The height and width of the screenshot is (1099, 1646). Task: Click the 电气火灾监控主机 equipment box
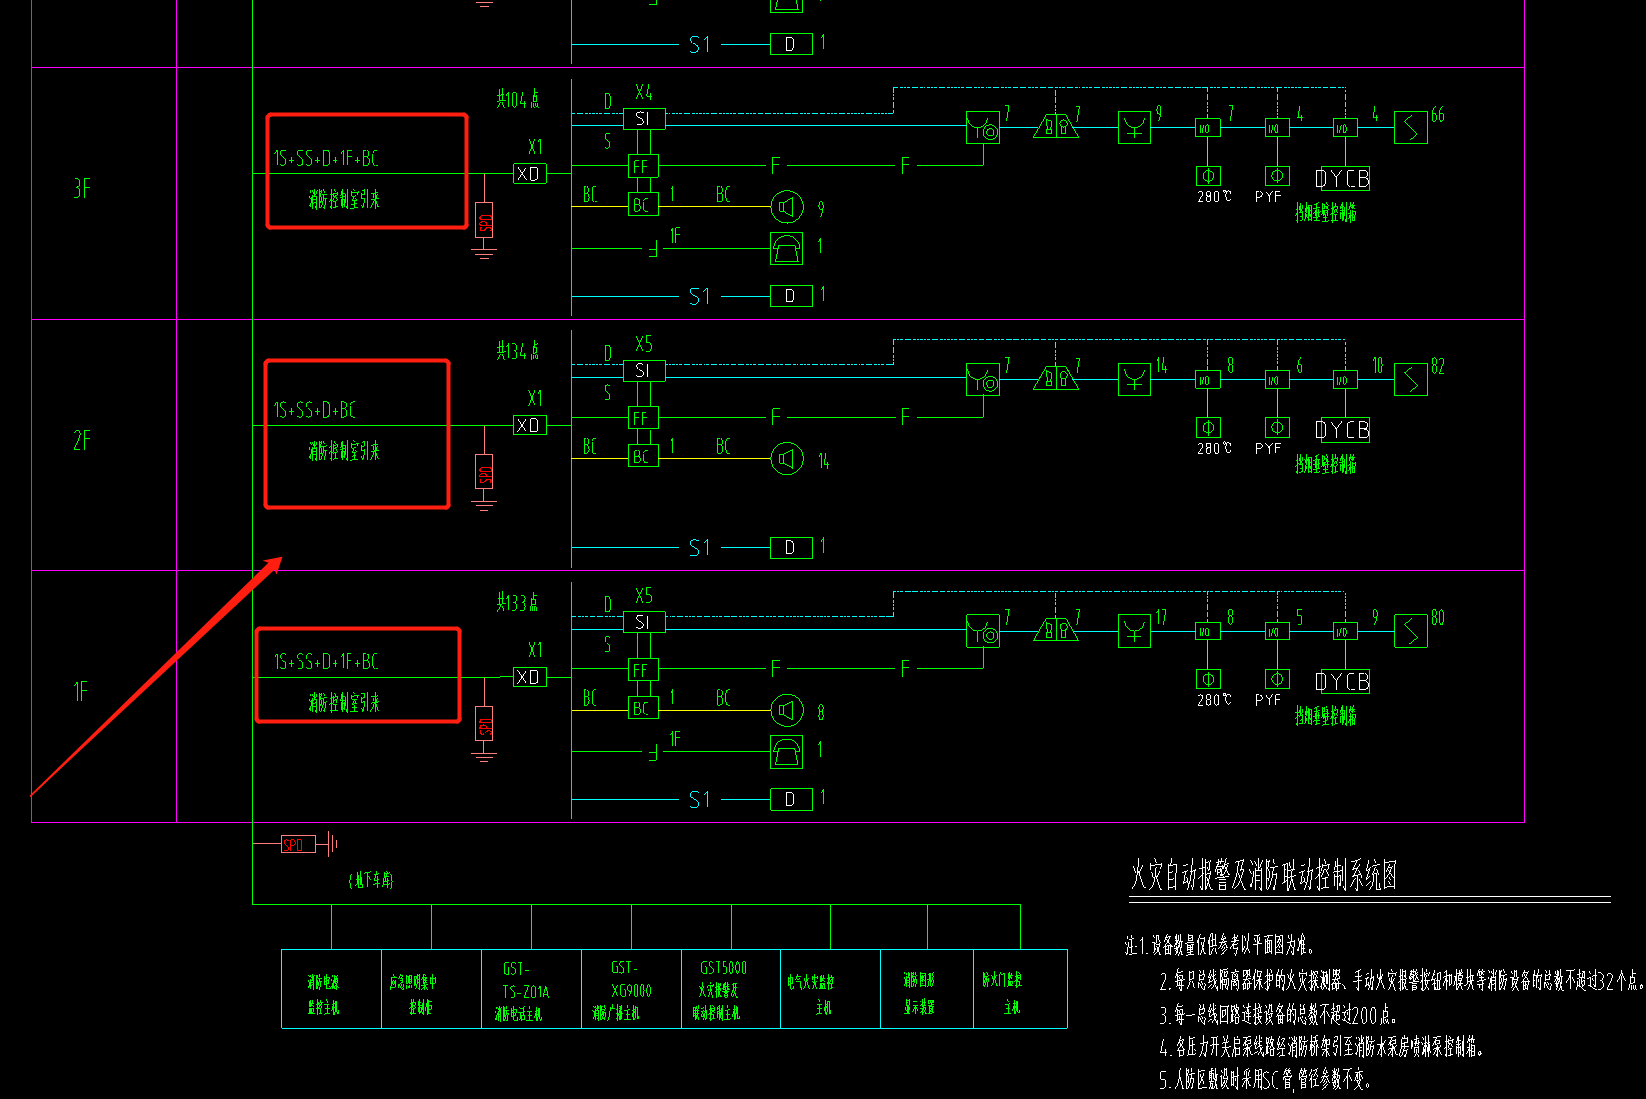click(x=830, y=989)
